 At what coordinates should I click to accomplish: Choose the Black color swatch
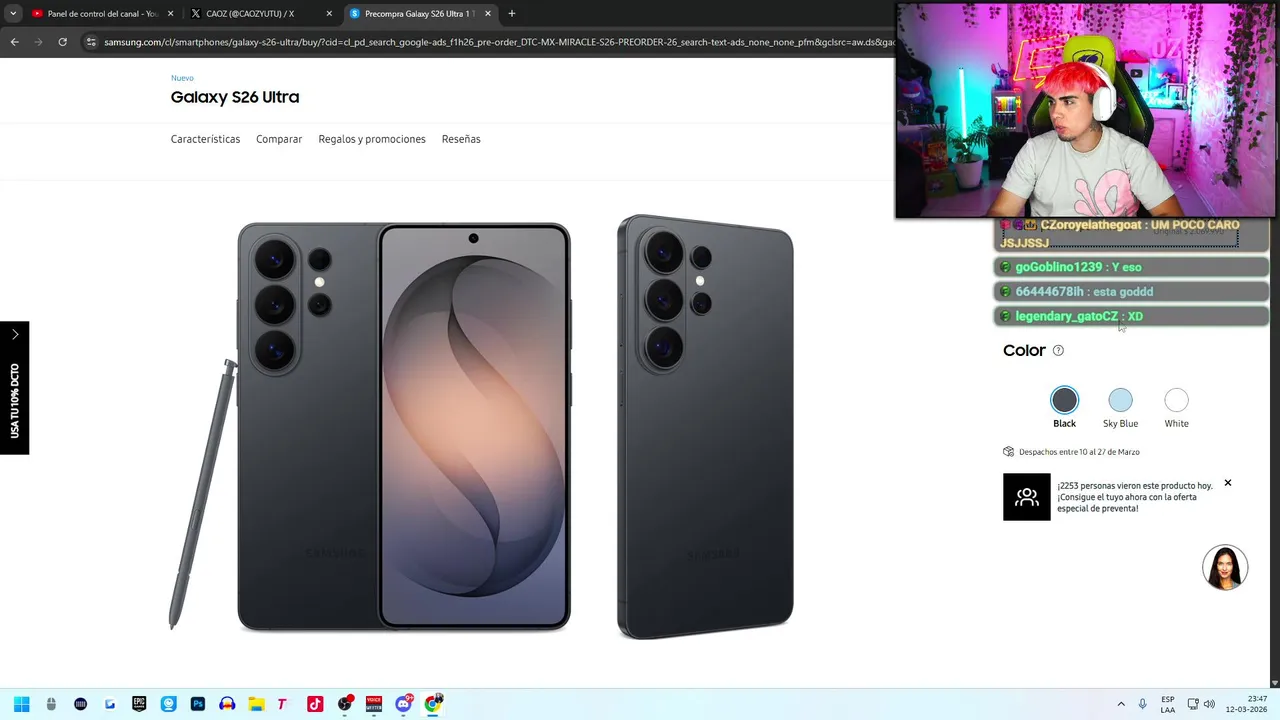pyautogui.click(x=1064, y=400)
